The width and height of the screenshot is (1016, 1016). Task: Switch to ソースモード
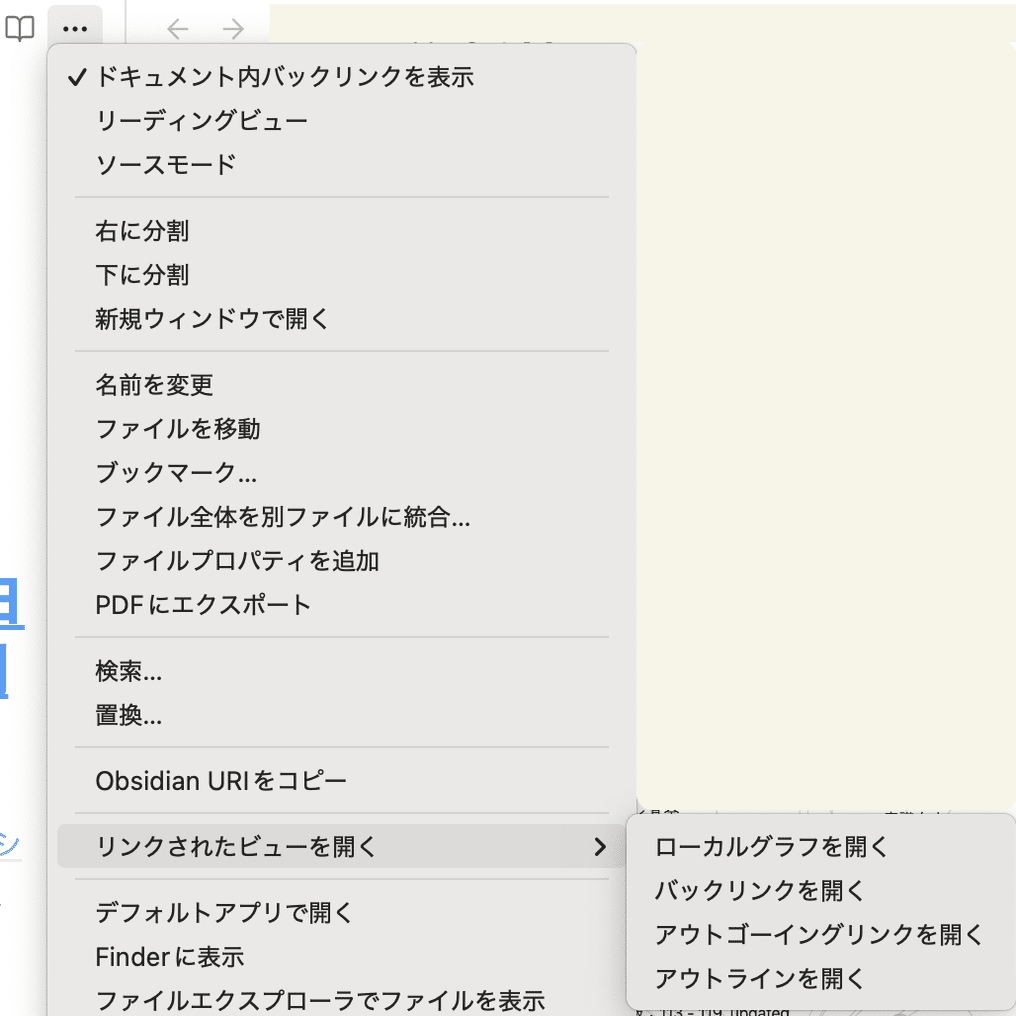(x=166, y=165)
